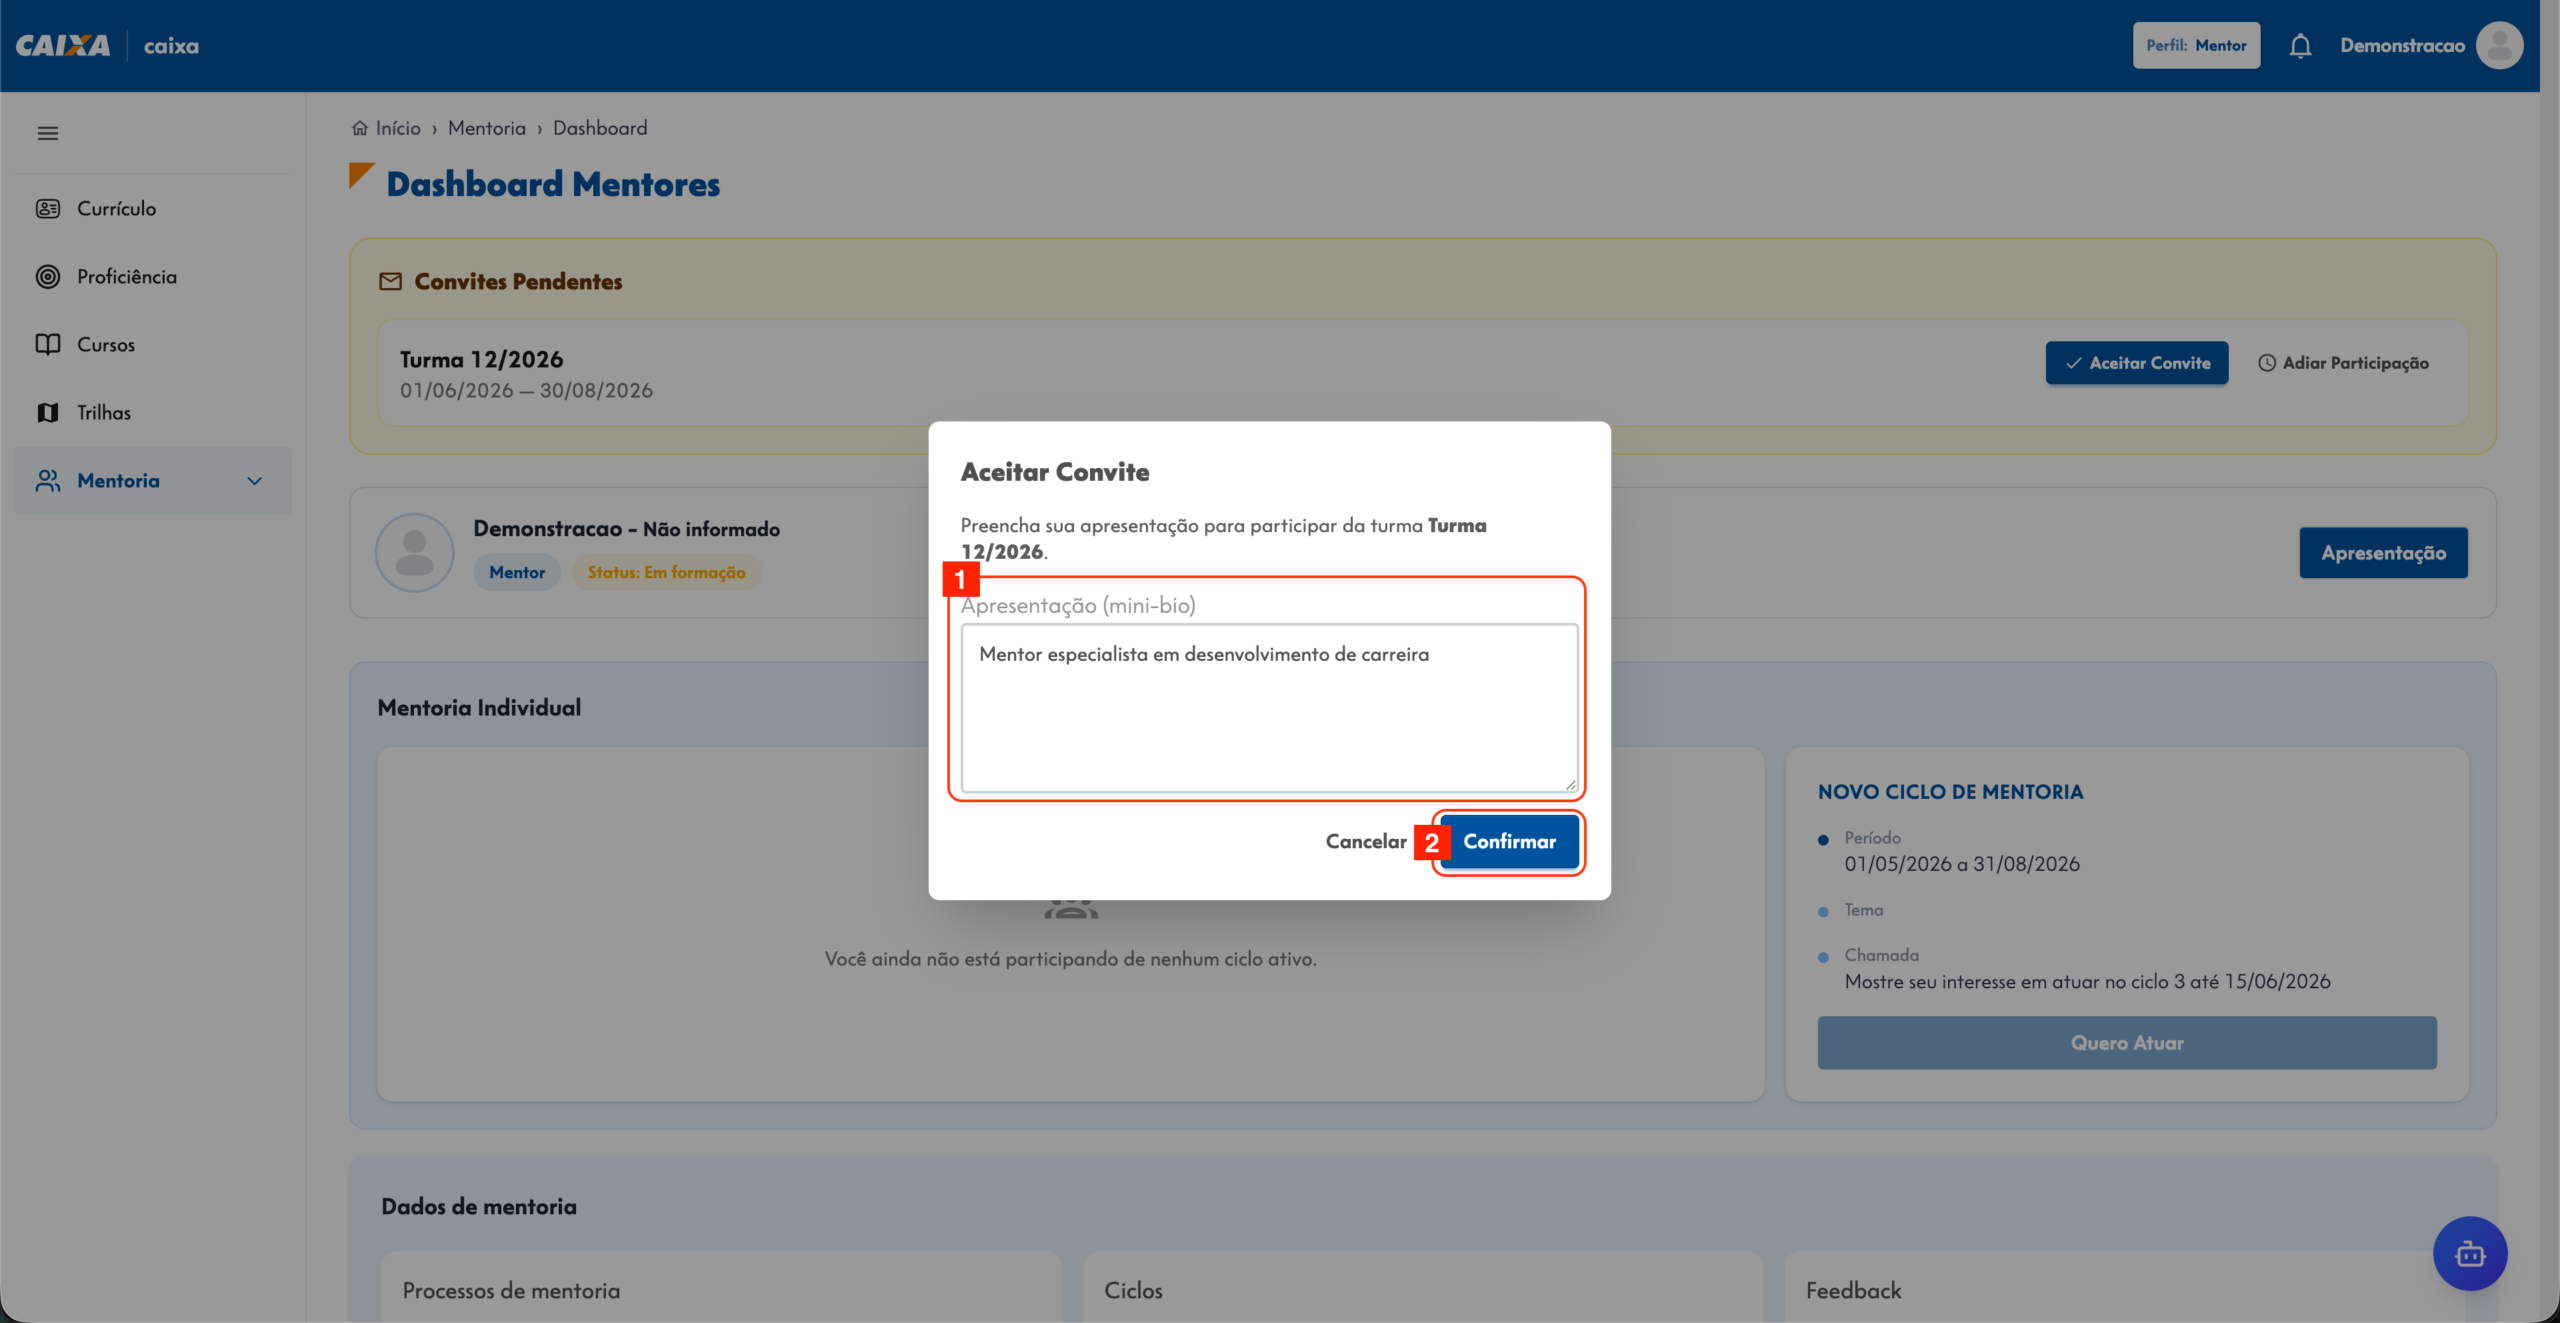The image size is (2560, 1323).
Task: Click the CAIXA logo
Action: 63,46
